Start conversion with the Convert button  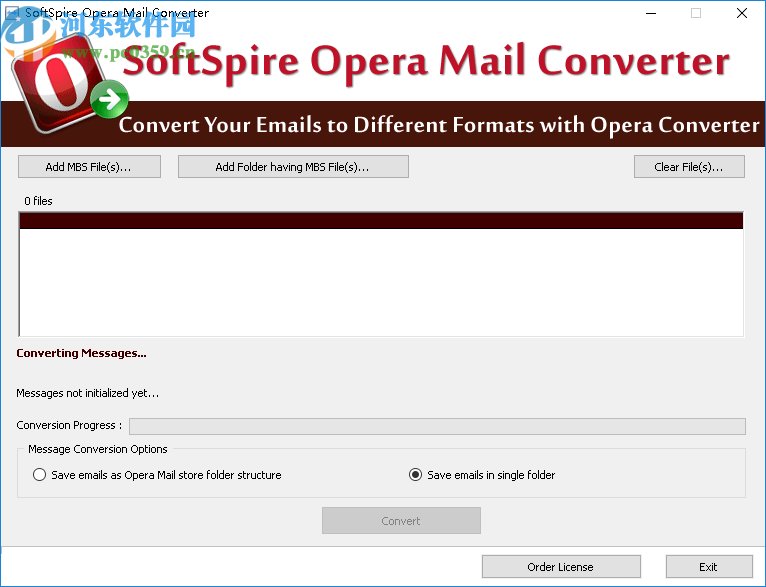[x=401, y=521]
